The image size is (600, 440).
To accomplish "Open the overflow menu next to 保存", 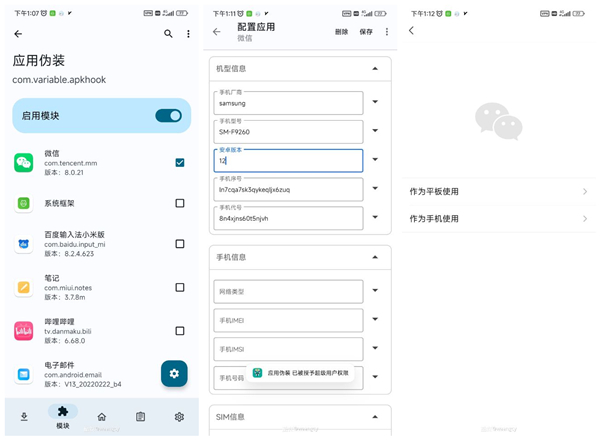I will (x=387, y=32).
